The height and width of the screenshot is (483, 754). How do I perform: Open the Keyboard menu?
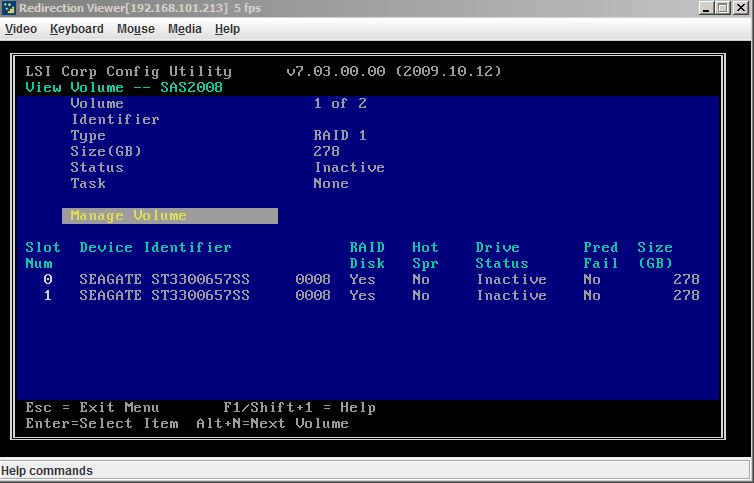tap(76, 29)
